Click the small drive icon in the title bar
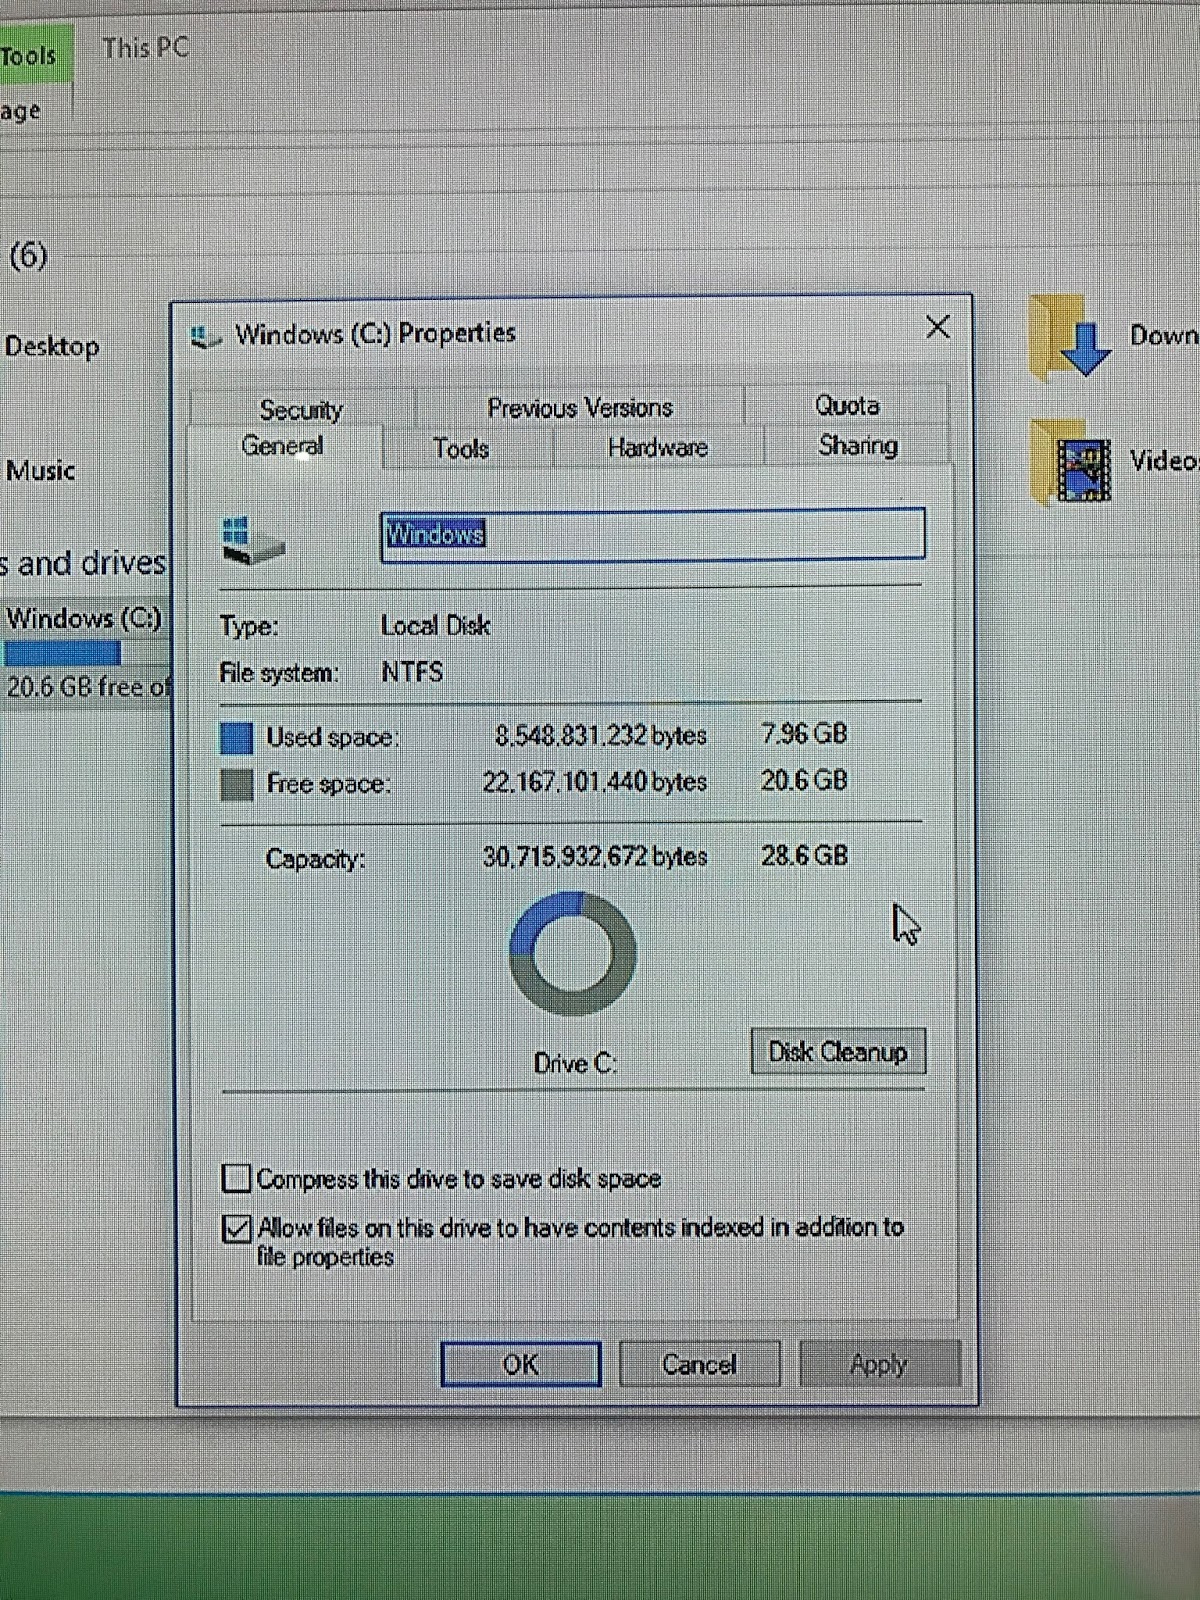This screenshot has width=1200, height=1600. pyautogui.click(x=205, y=338)
